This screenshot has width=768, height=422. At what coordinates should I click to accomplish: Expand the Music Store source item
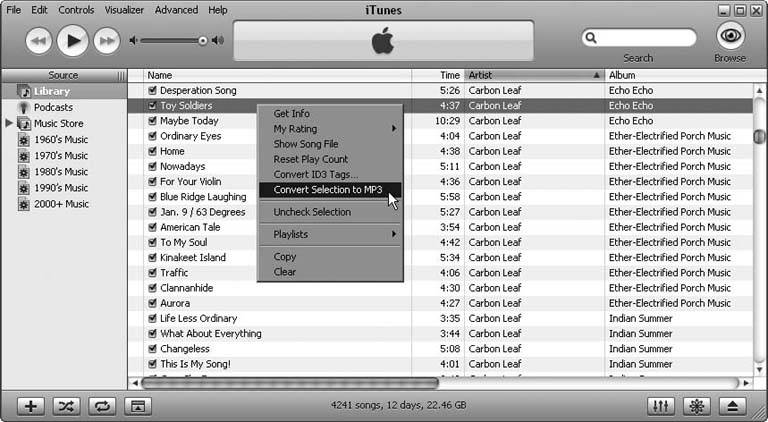[10, 123]
